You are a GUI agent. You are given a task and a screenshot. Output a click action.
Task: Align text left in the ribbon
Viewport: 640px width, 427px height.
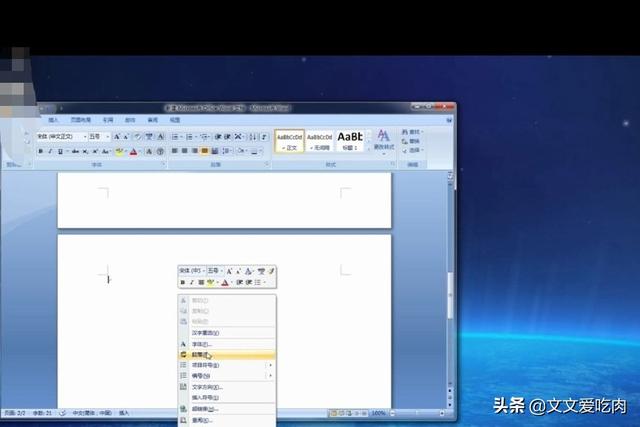[x=175, y=151]
